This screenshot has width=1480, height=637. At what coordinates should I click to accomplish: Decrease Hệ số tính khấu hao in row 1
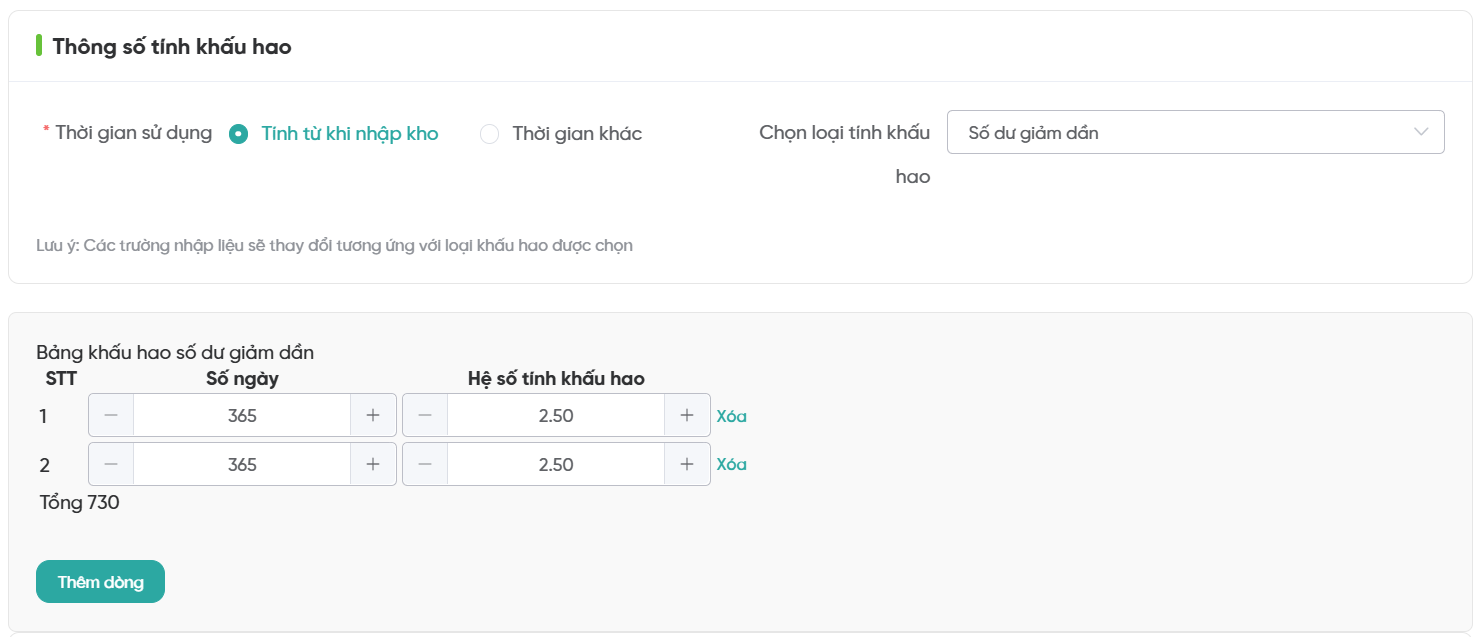(425, 415)
